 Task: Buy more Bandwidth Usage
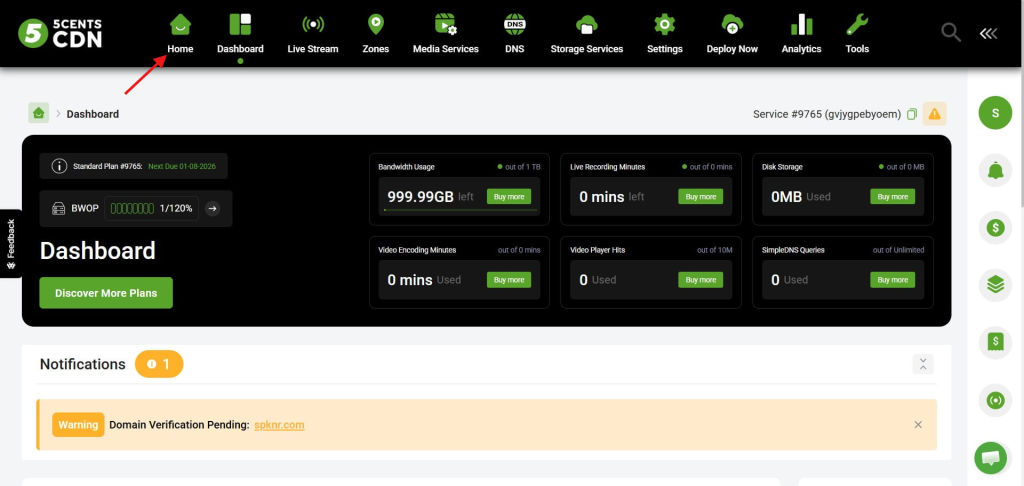(x=509, y=197)
